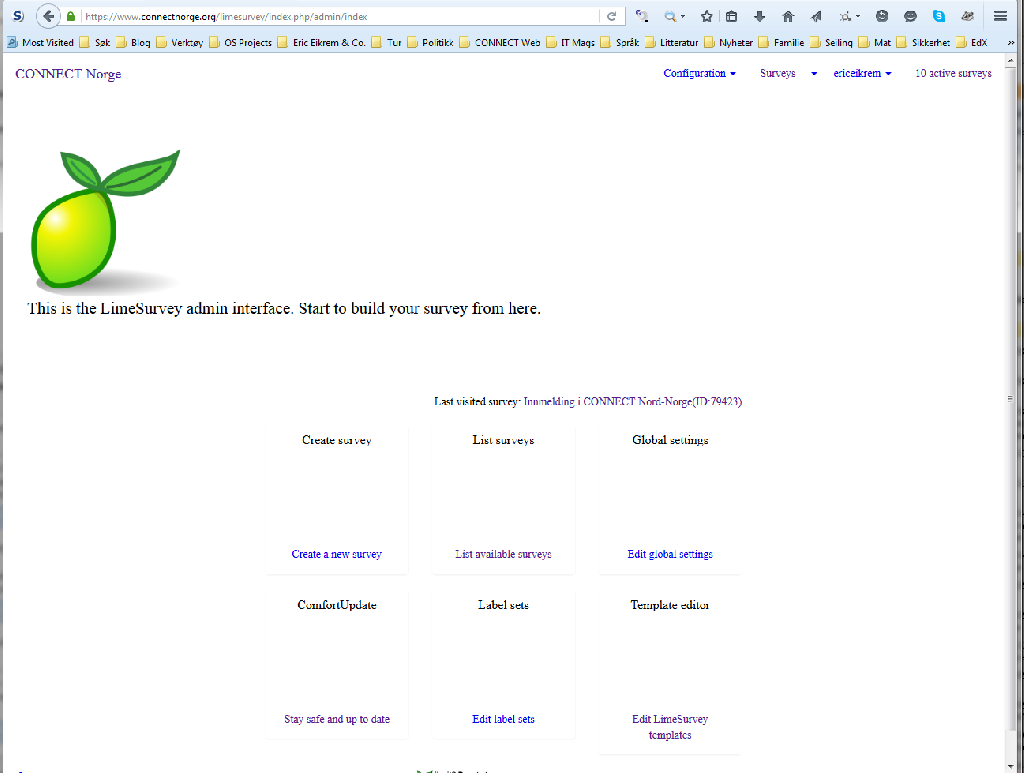Click the S icon at toolbar start
This screenshot has width=1024, height=773.
tap(18, 16)
